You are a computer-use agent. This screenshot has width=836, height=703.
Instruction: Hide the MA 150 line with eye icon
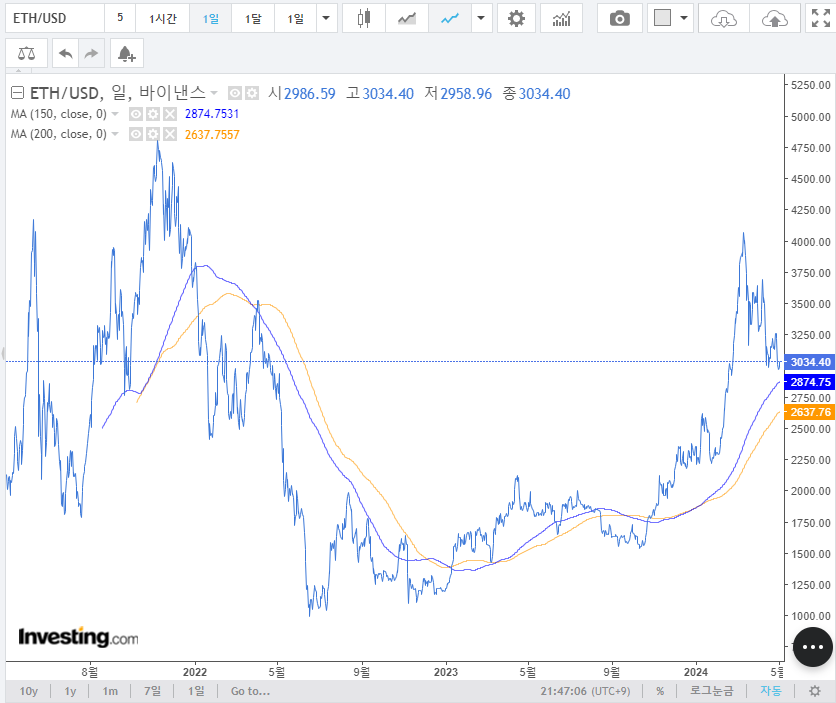136,114
